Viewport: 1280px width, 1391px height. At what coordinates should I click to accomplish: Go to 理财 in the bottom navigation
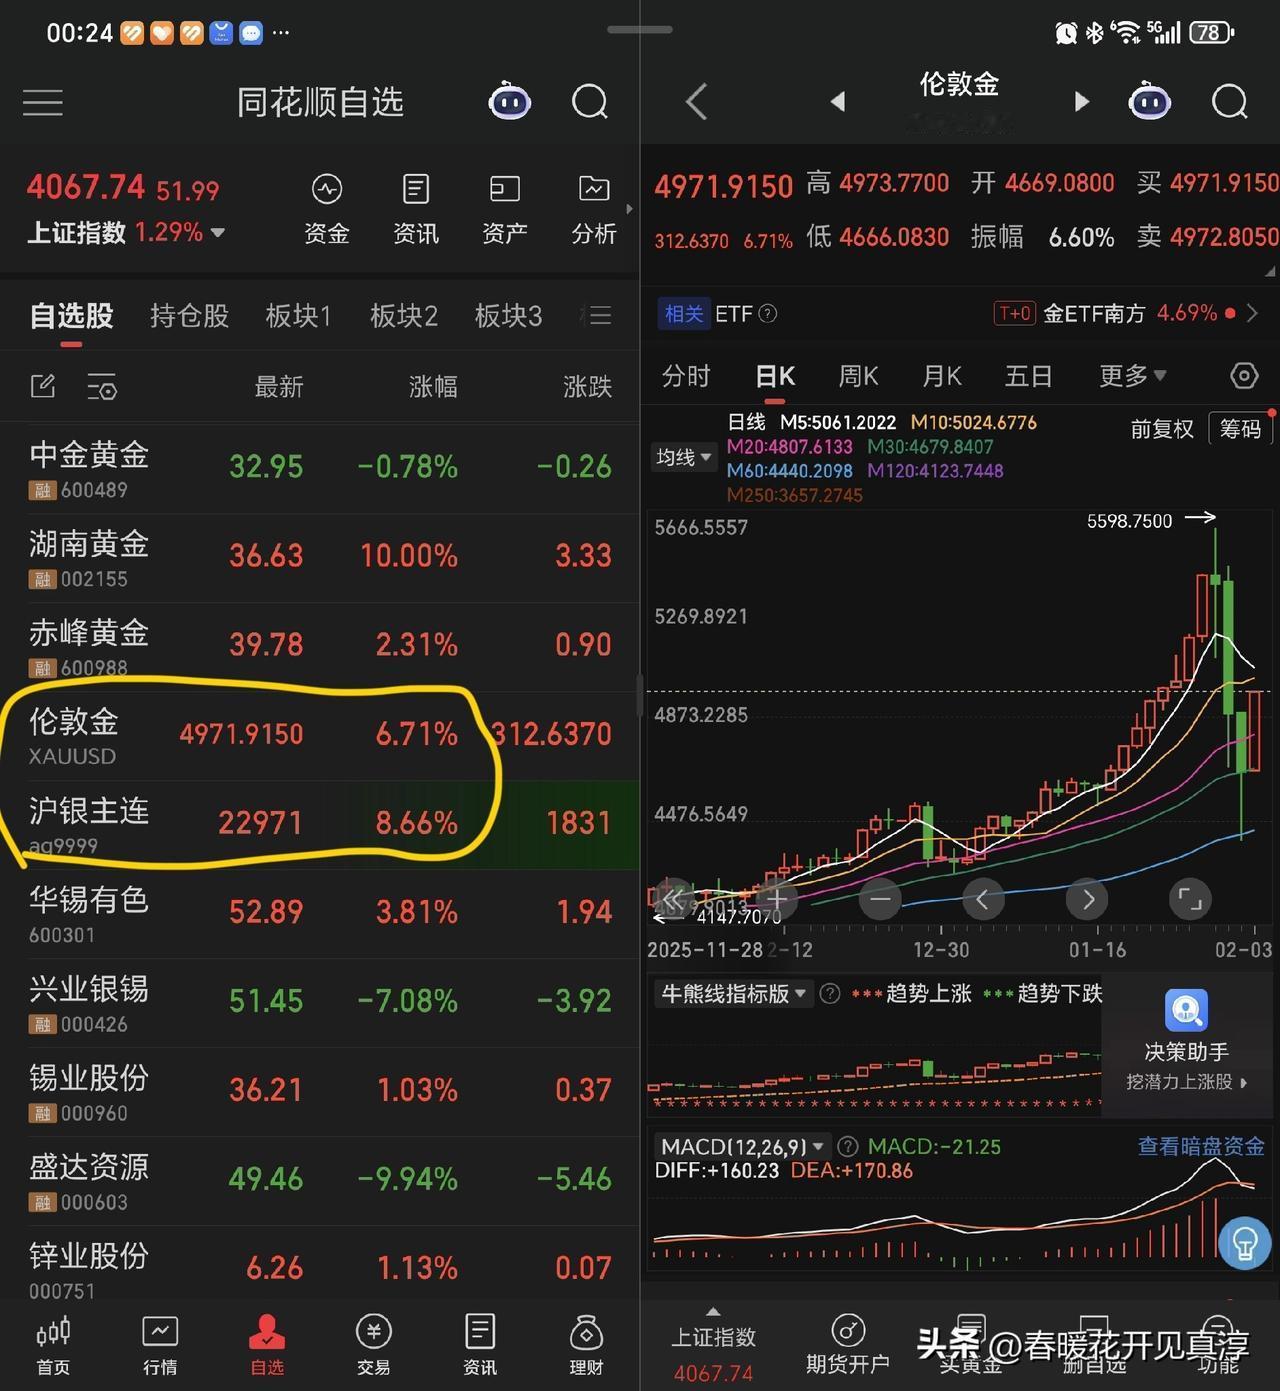point(586,1345)
